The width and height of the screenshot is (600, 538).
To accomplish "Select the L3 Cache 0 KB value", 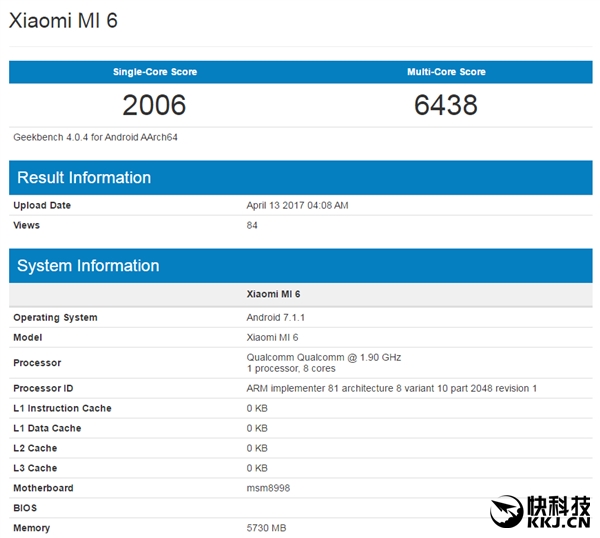I will pos(257,468).
